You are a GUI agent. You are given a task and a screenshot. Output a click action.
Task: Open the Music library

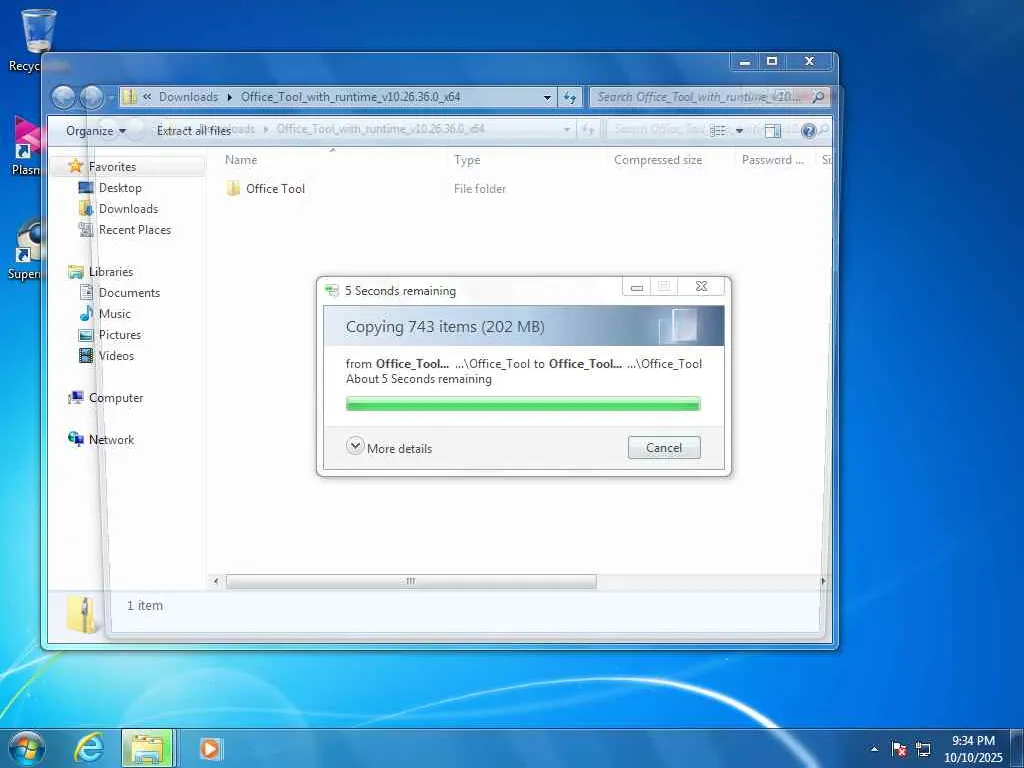coord(114,313)
